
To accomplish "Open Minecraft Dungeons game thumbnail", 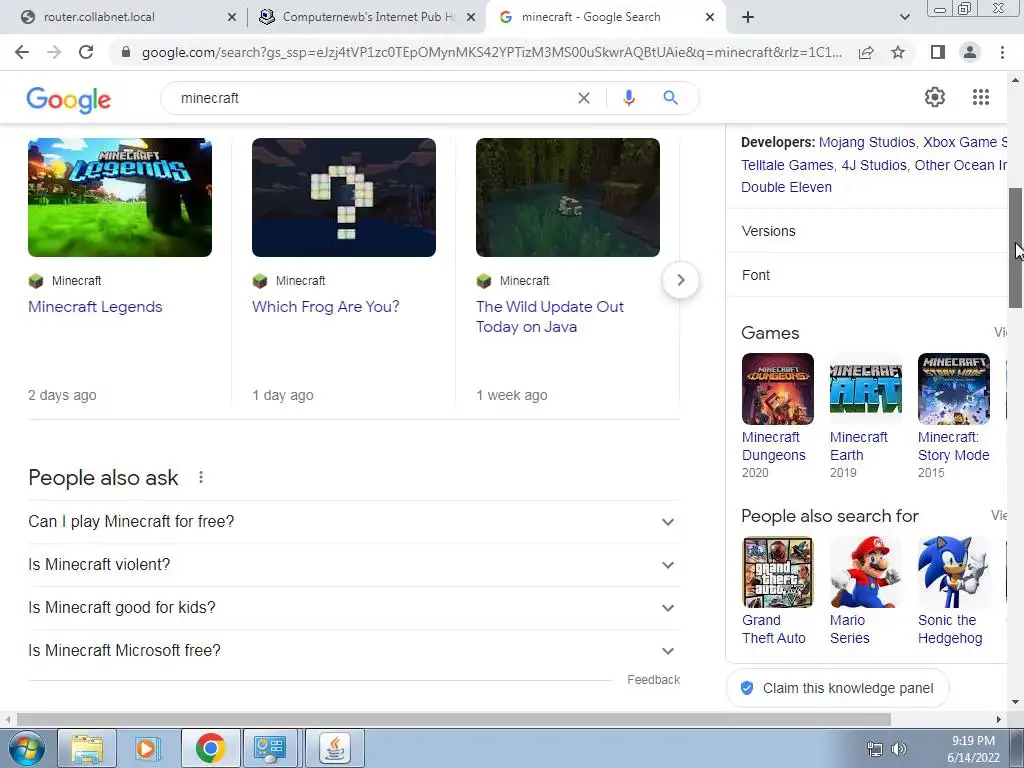I will (x=777, y=389).
